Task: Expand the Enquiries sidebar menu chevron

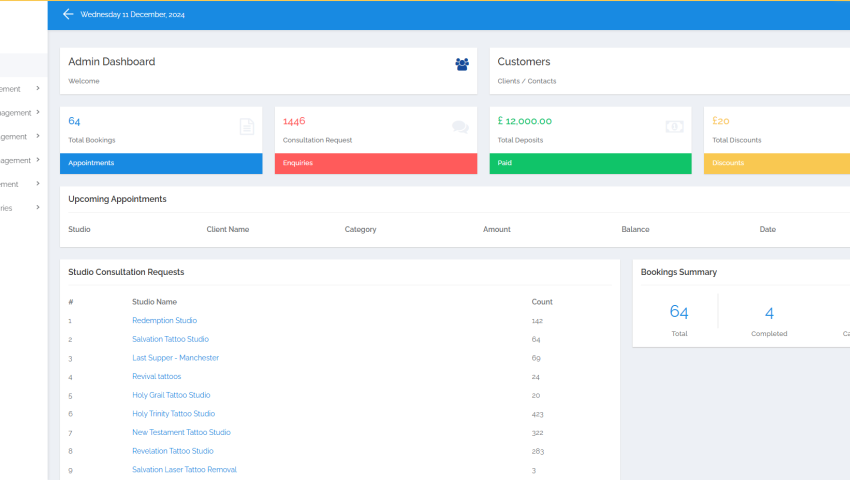Action: point(38,208)
